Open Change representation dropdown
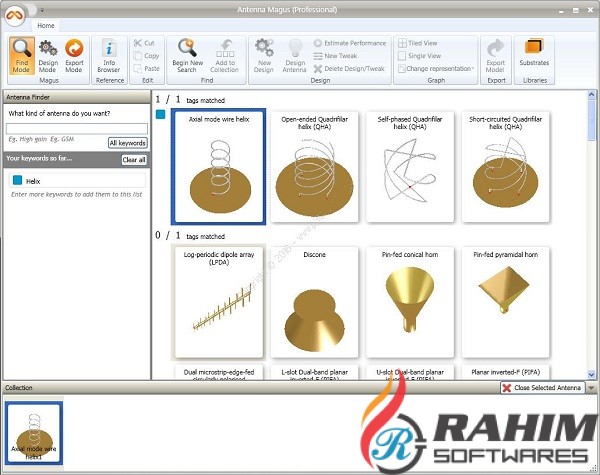 tap(436, 69)
